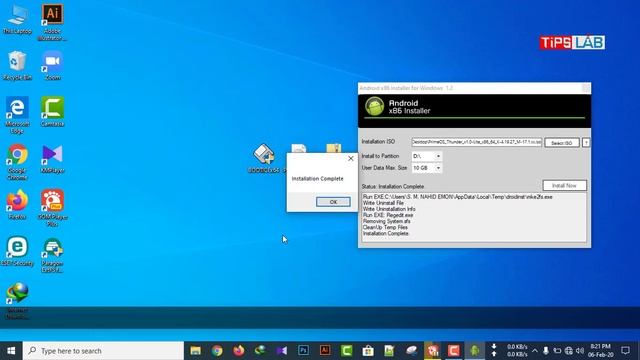640x360 pixels.
Task: Click the network globe tray icon
Action: coord(569,351)
